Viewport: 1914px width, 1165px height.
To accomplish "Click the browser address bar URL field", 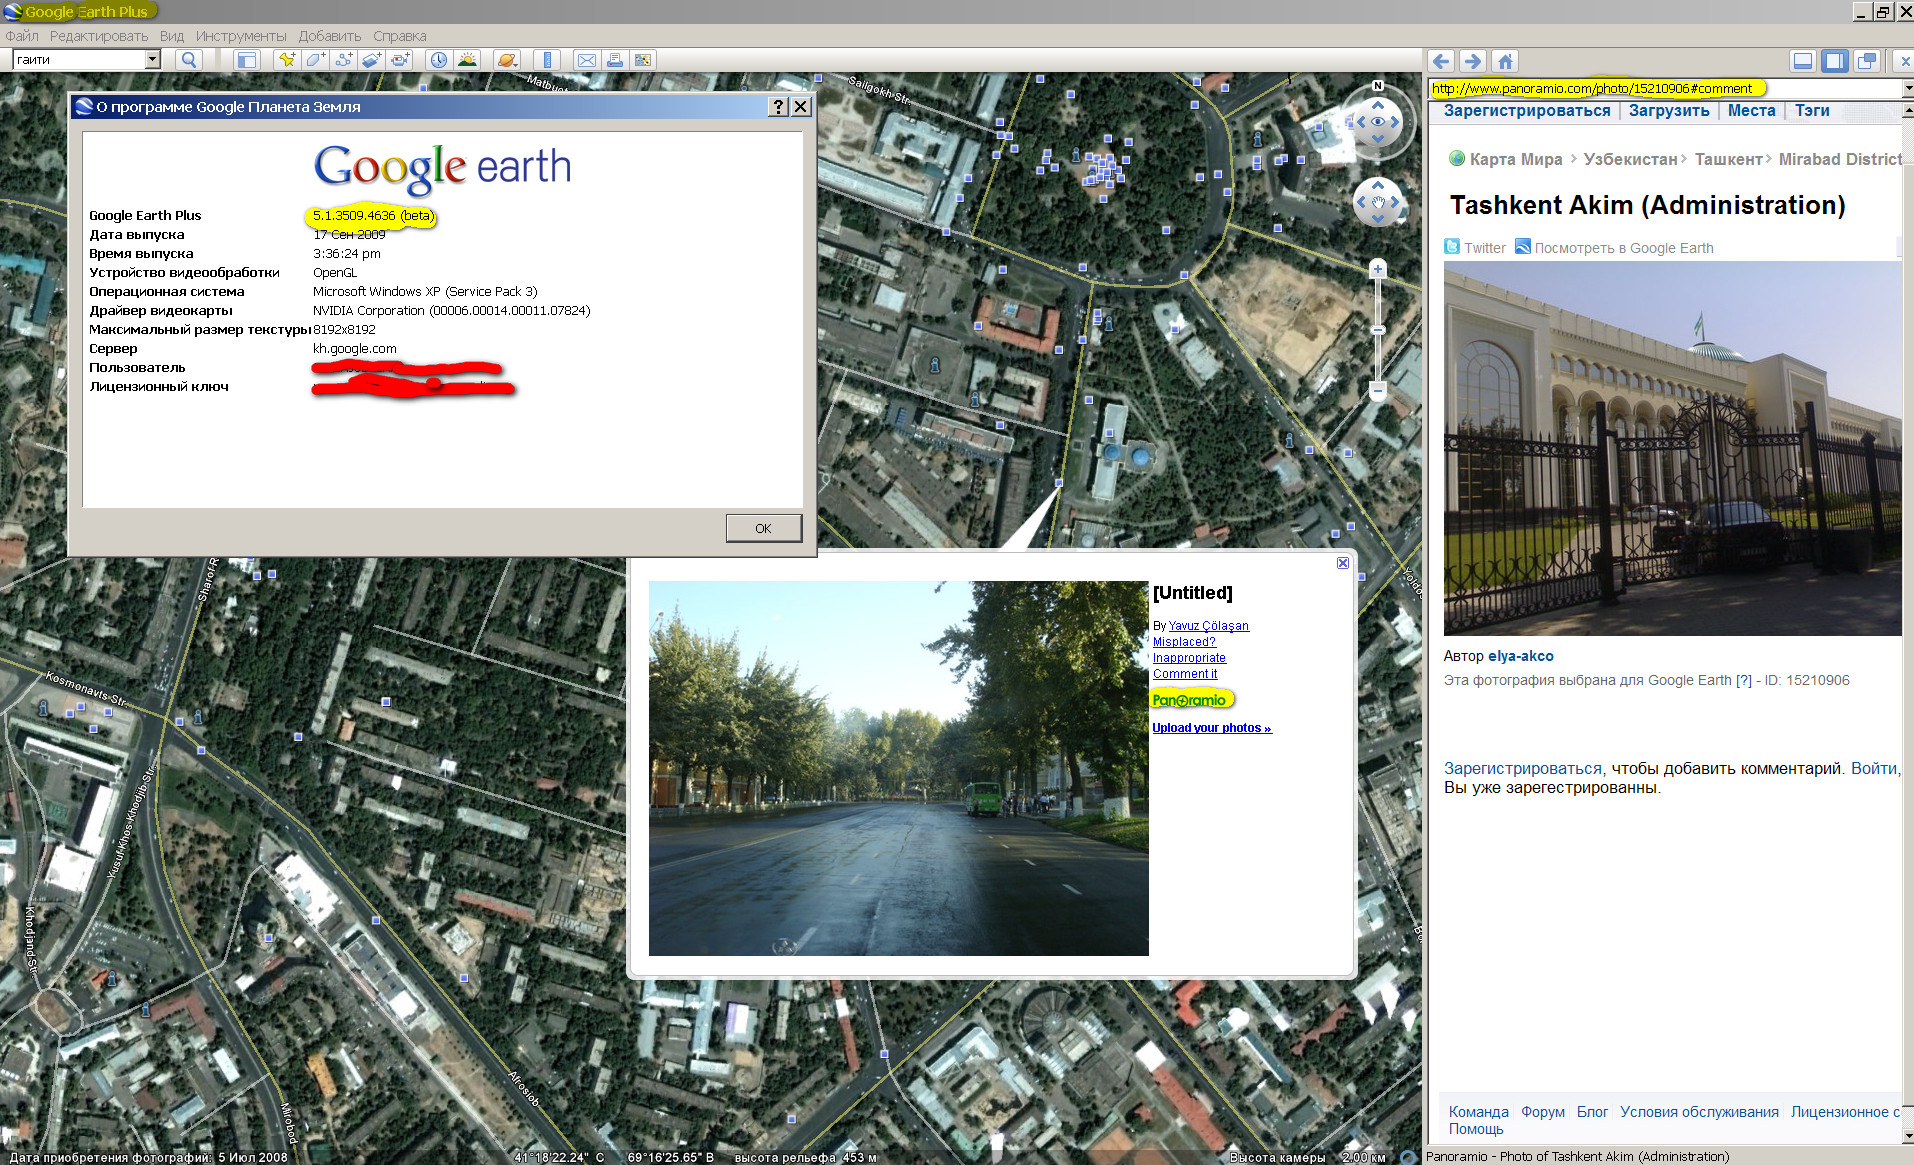I will click(x=1664, y=88).
